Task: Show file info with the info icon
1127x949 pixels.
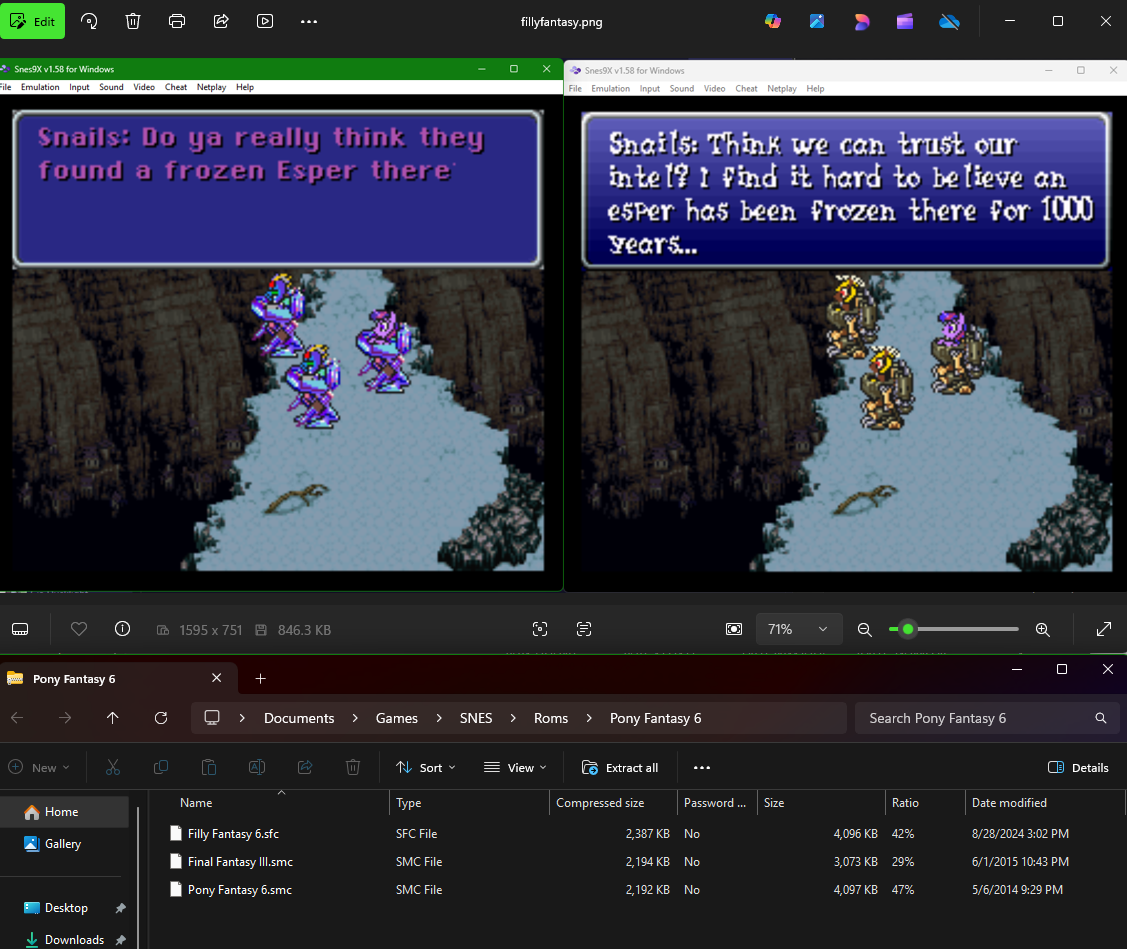Action: coord(123,630)
